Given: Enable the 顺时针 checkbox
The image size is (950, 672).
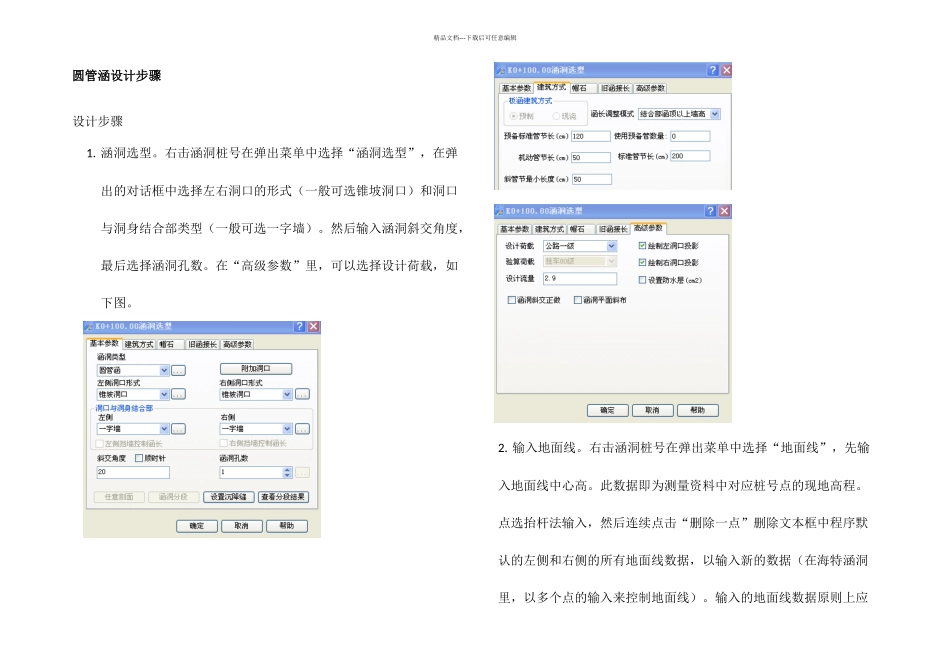Looking at the screenshot, I should click(x=139, y=458).
